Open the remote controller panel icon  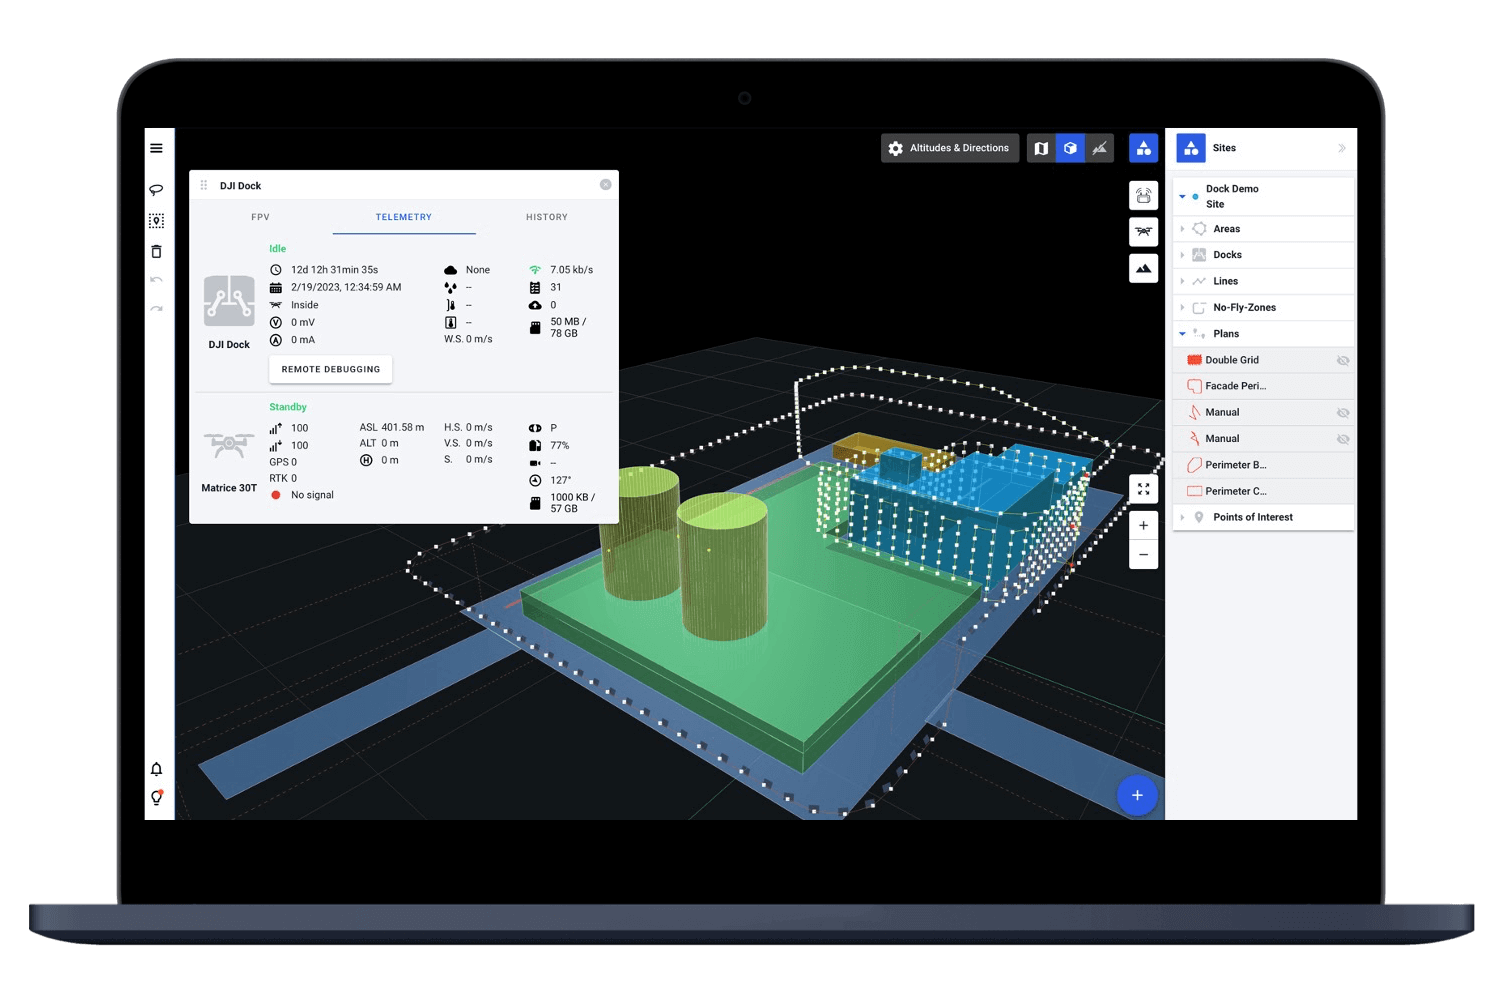tap(1143, 195)
